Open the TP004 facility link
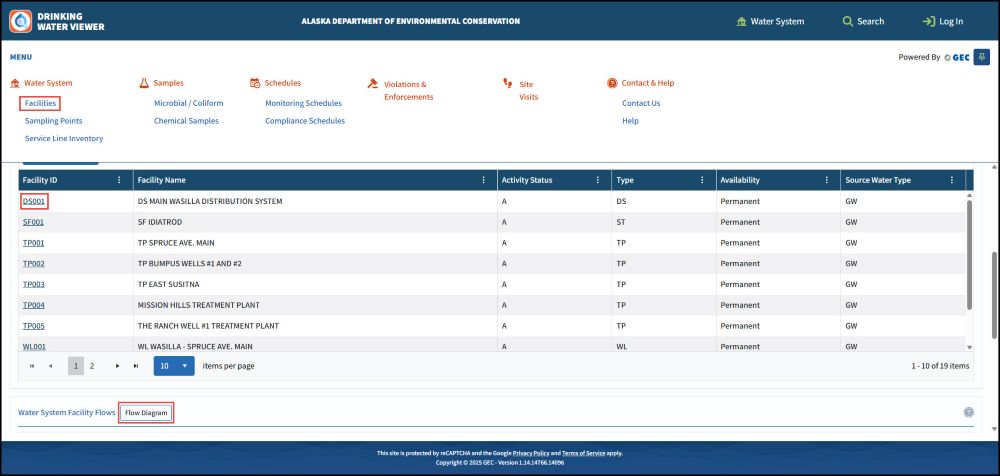The image size is (1000, 476). pyautogui.click(x=33, y=305)
